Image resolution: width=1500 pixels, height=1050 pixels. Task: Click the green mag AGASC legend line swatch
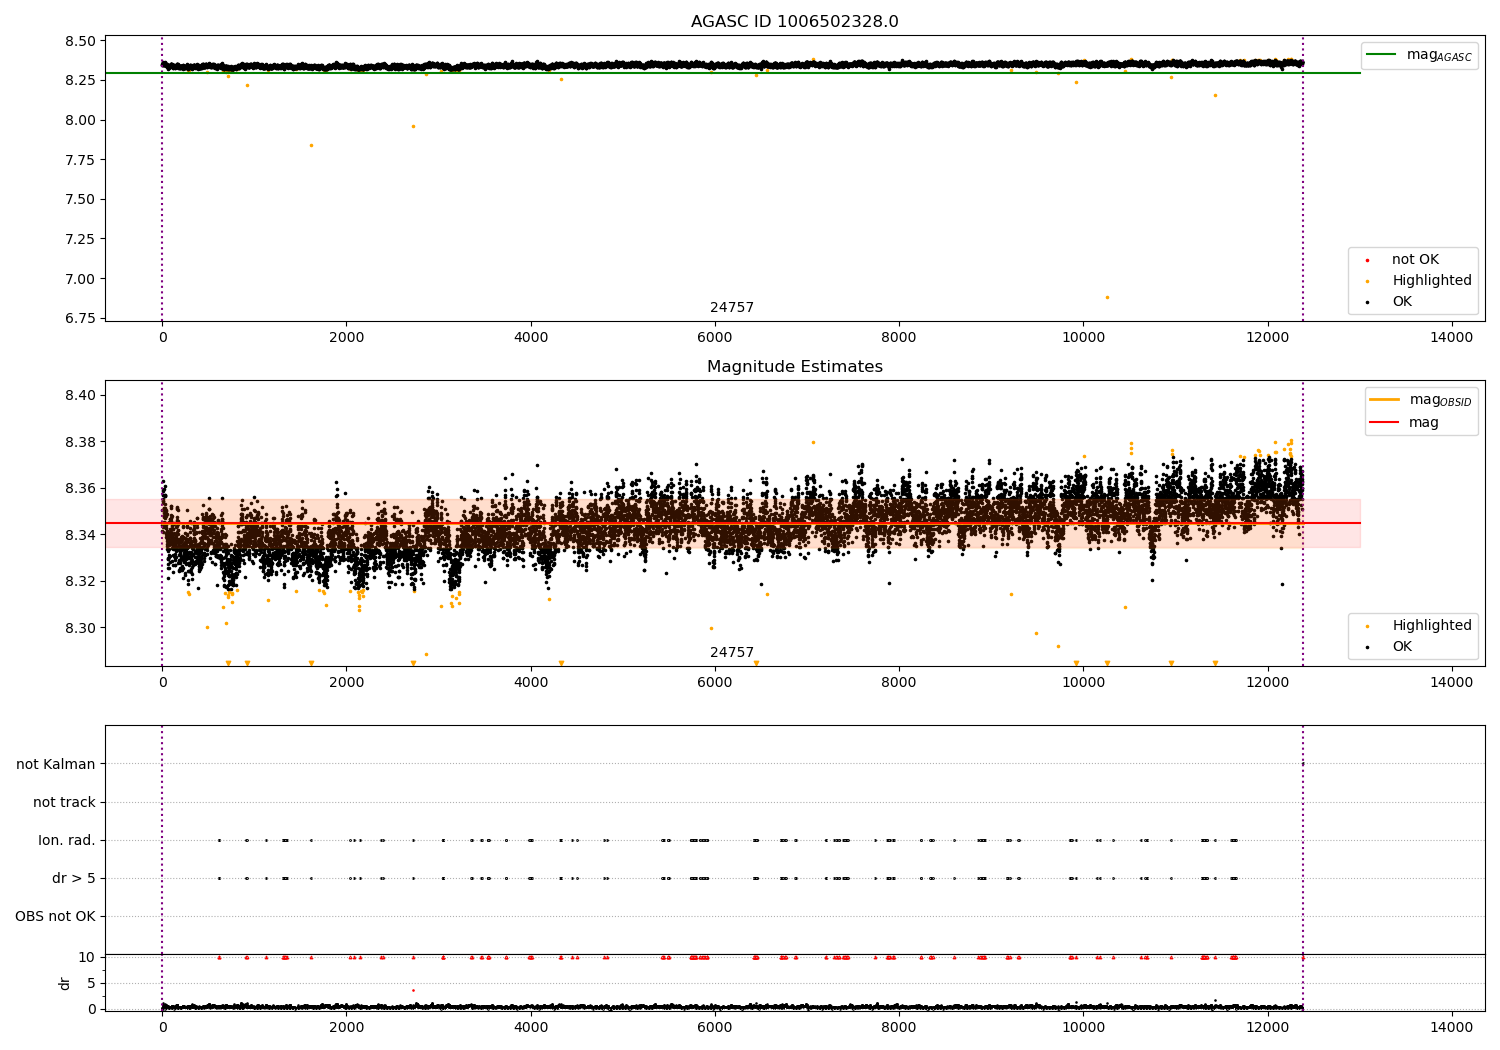[1382, 55]
